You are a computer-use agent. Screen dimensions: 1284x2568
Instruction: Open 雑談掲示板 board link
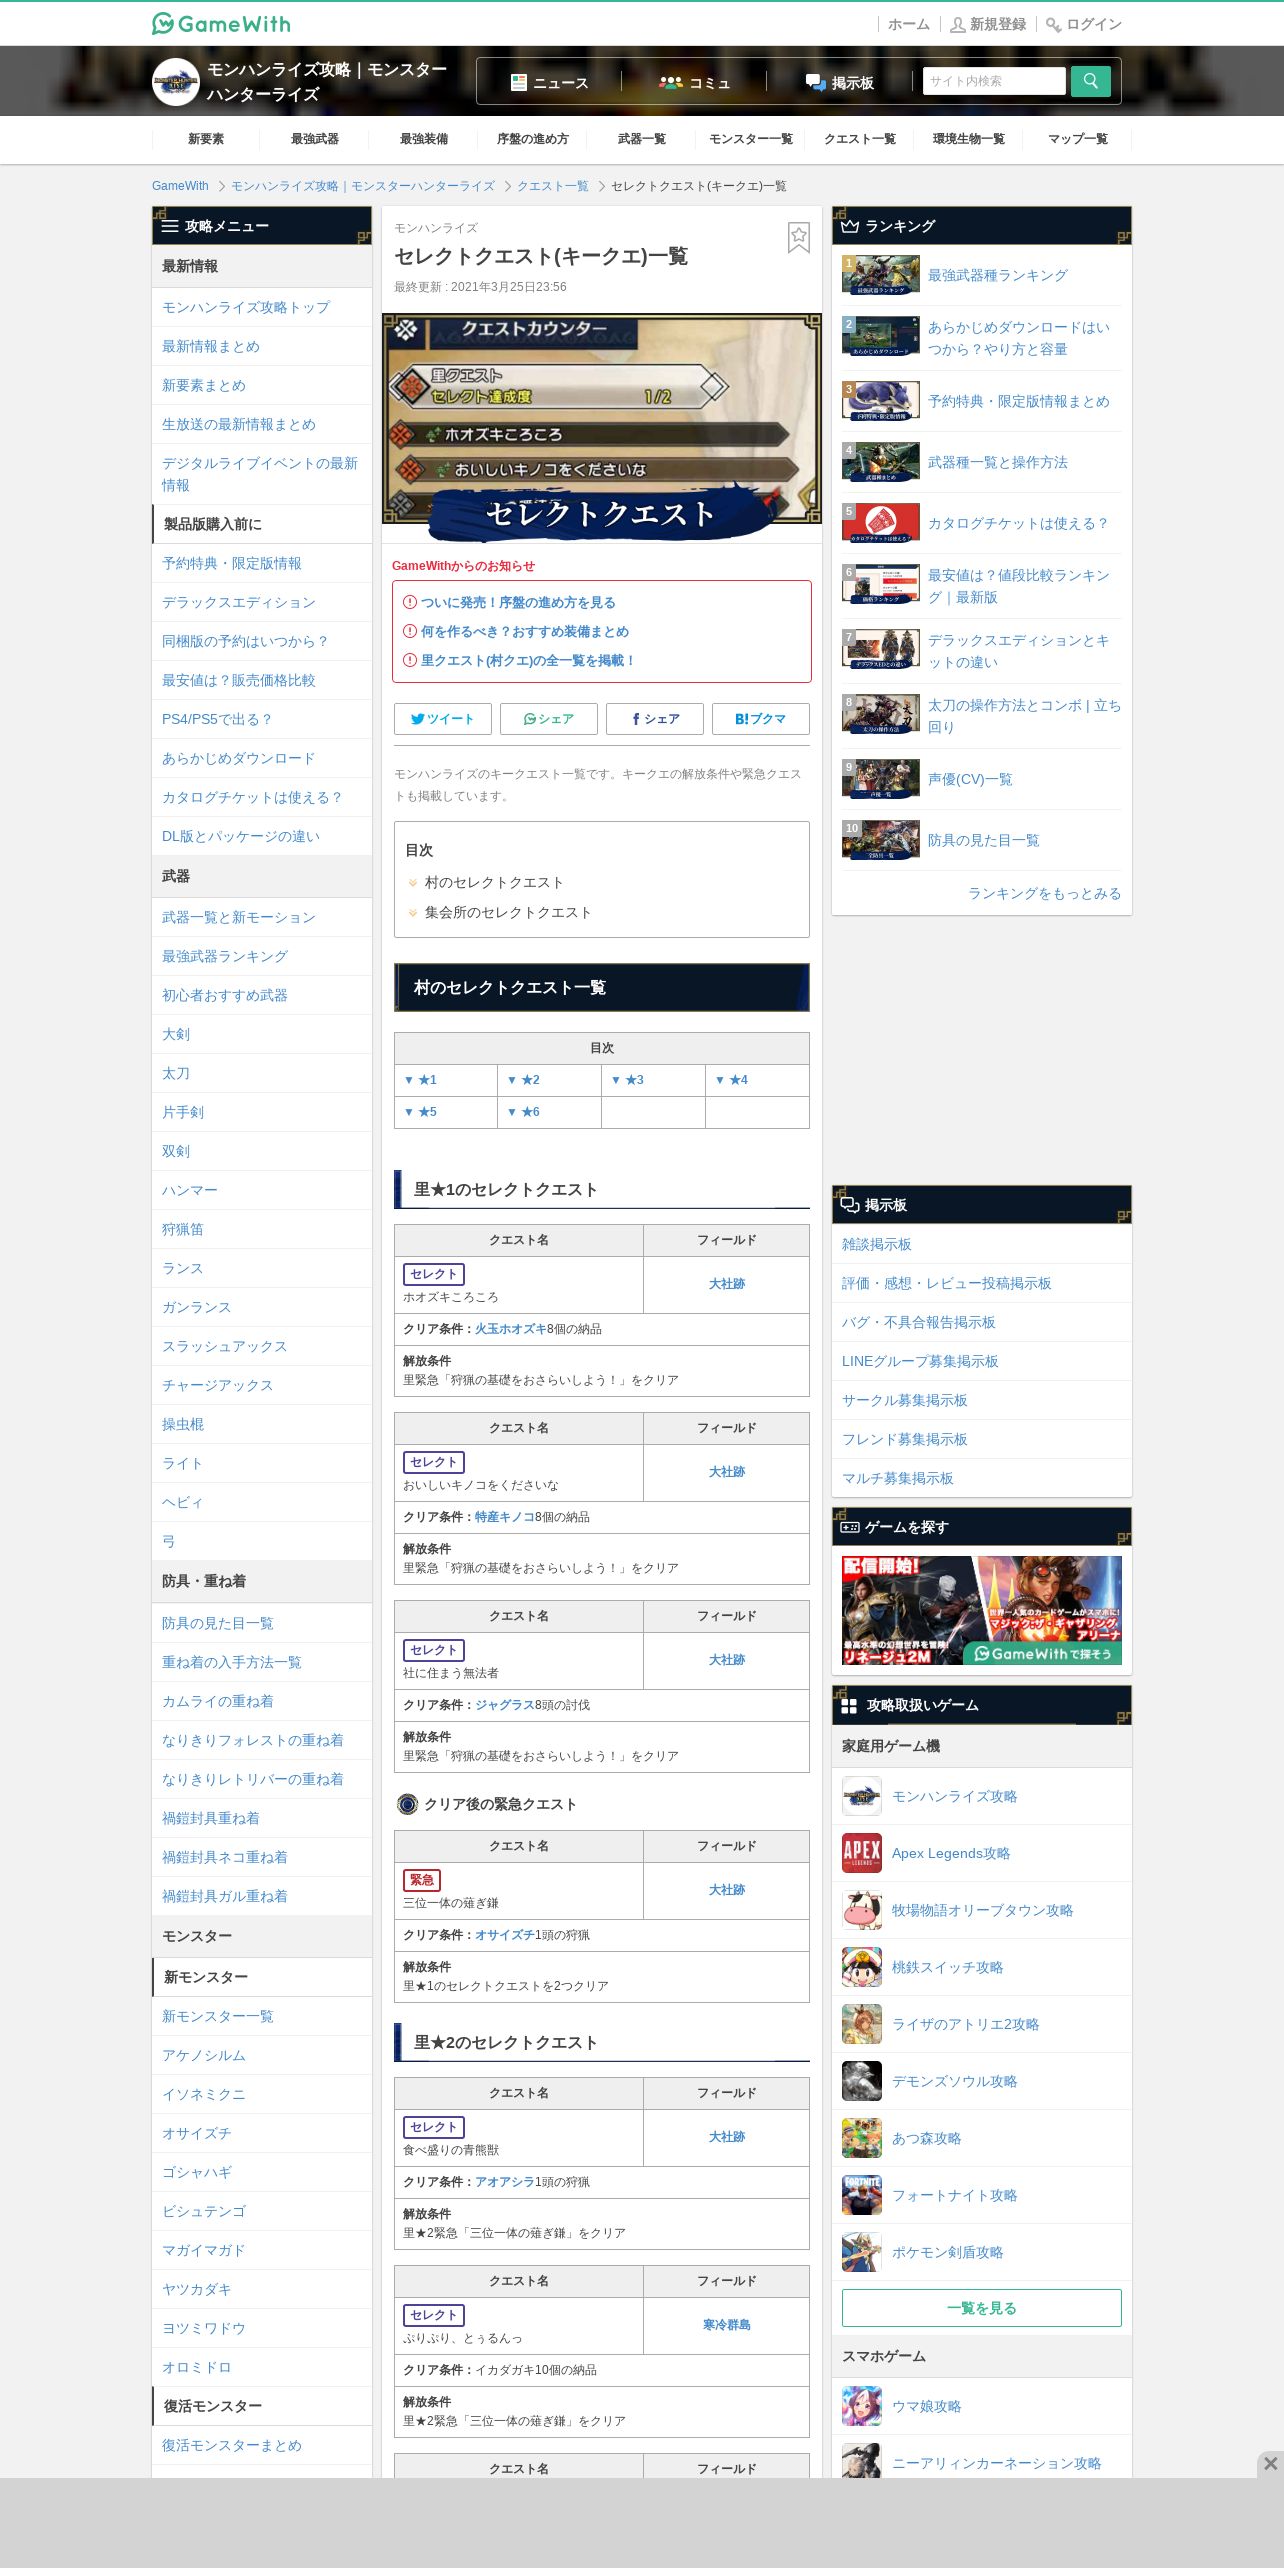[x=877, y=1244]
